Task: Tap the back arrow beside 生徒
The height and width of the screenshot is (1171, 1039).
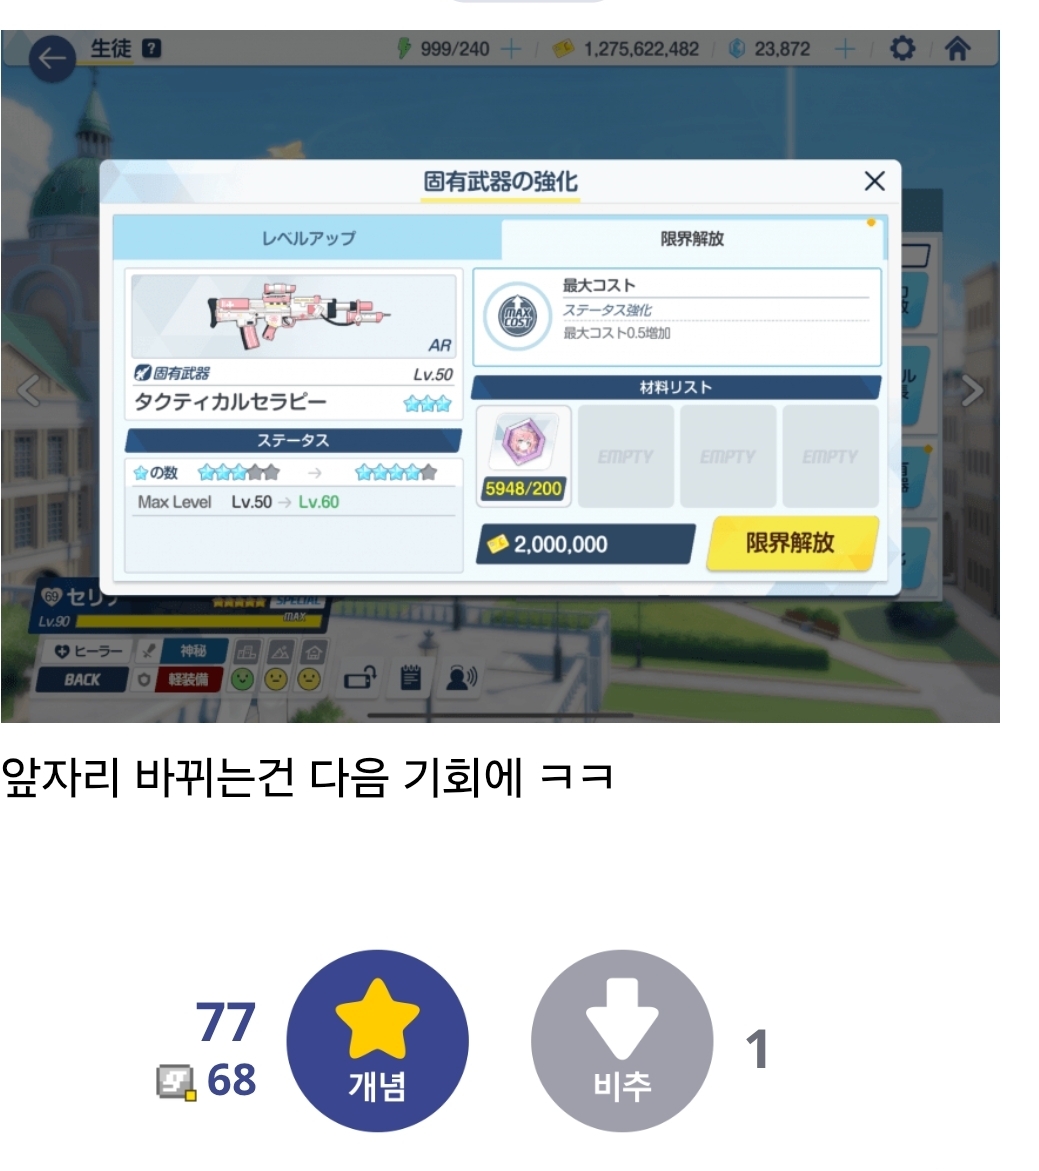Action: pos(52,58)
